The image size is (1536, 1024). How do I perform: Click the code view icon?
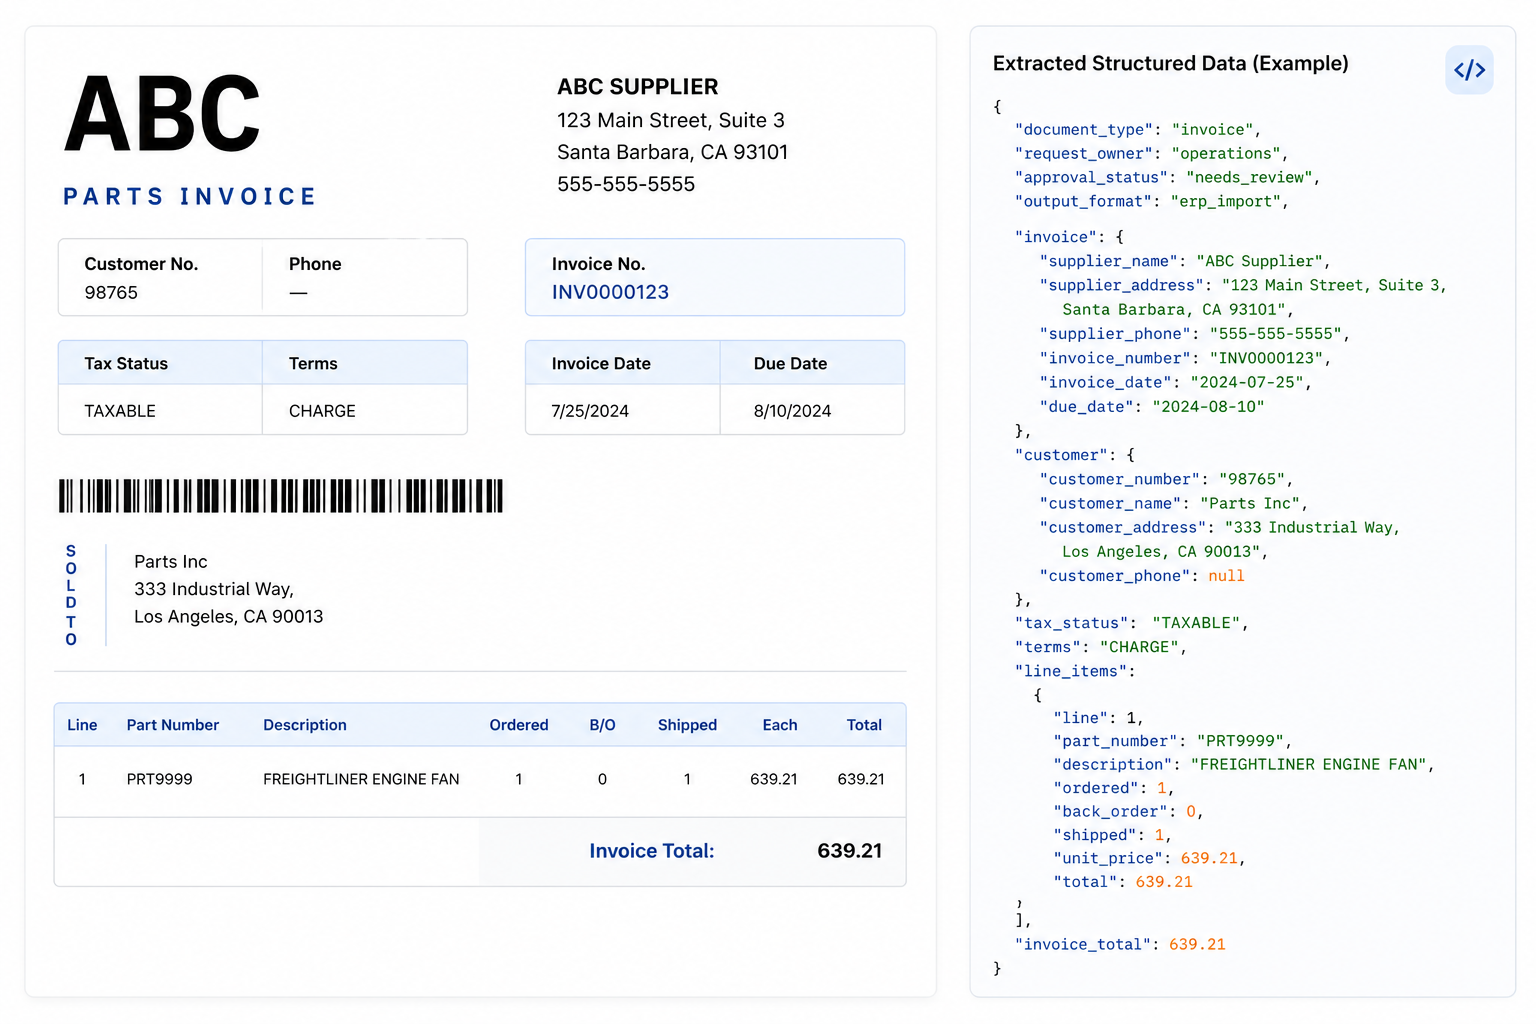[1469, 70]
